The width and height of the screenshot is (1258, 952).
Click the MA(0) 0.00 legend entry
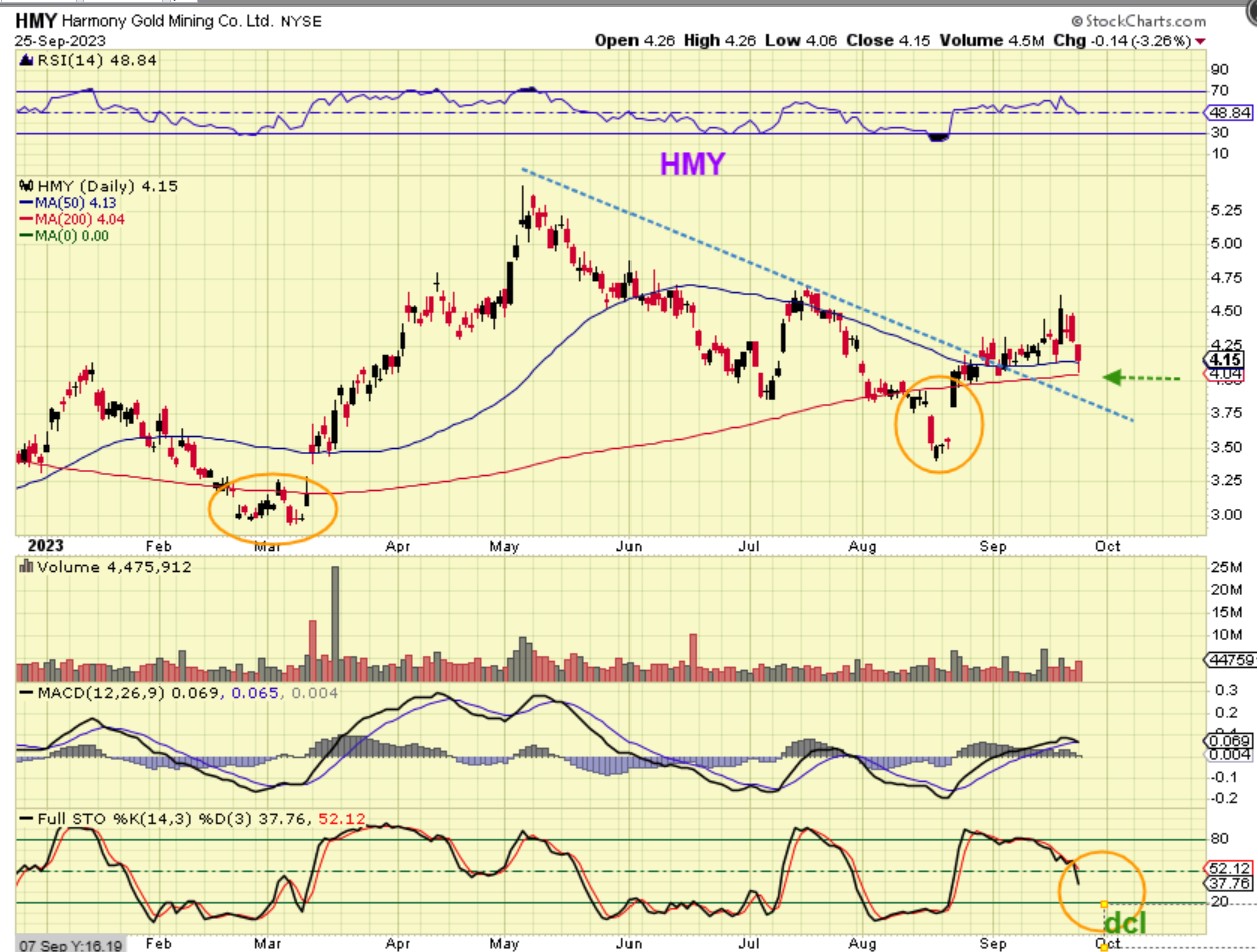(x=64, y=236)
